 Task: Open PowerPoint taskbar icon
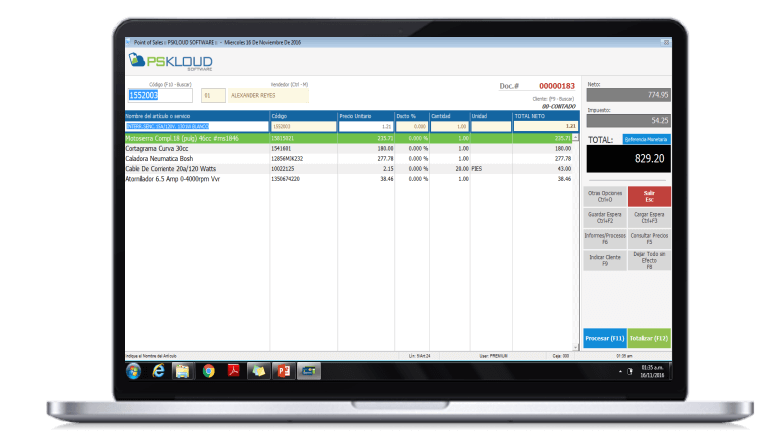click(284, 371)
